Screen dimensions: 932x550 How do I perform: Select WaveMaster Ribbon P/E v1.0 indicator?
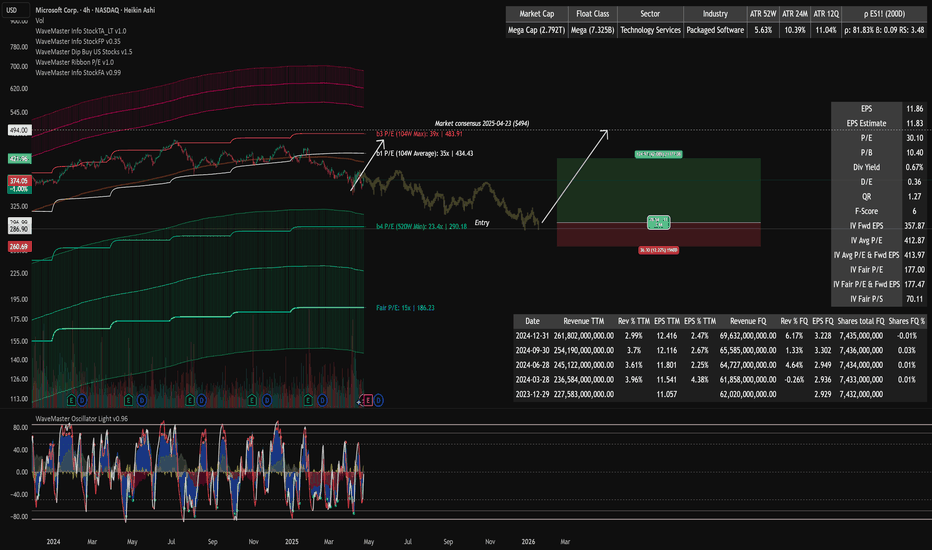[x=74, y=62]
